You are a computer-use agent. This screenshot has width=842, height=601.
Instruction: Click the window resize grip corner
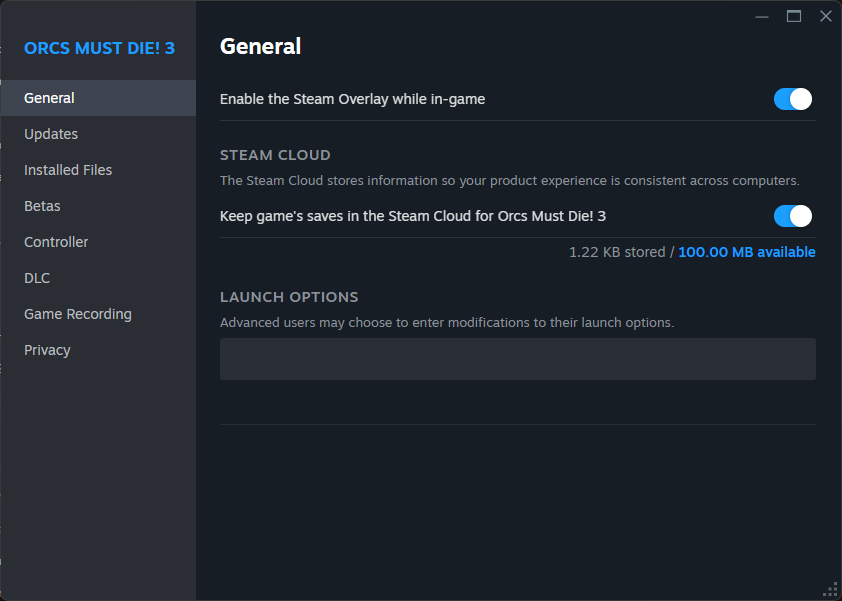[830, 590]
